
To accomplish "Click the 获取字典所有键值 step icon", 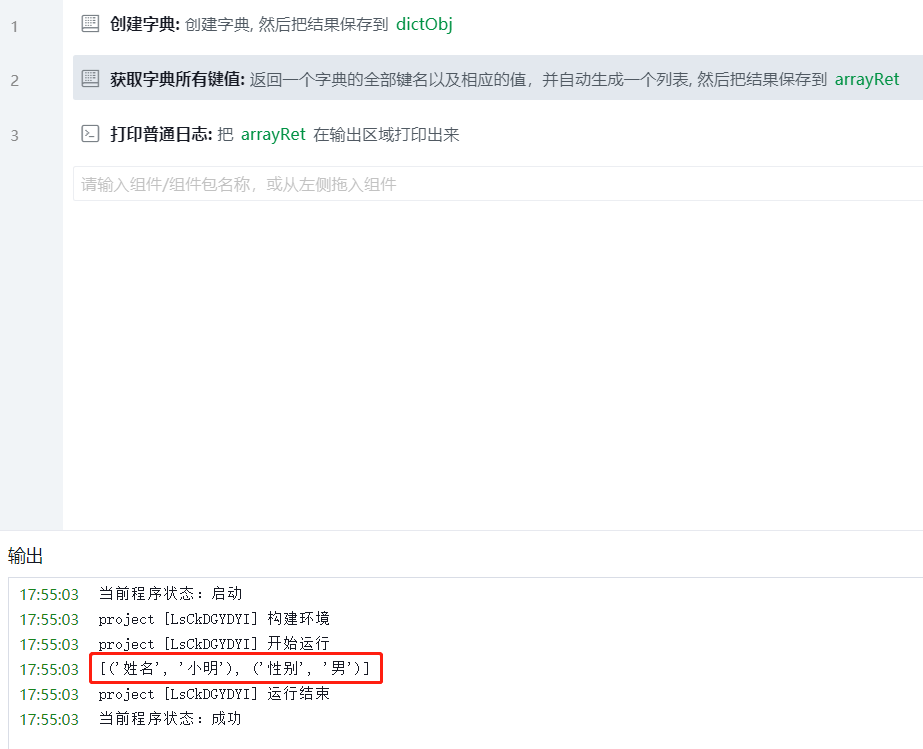I will coord(90,78).
